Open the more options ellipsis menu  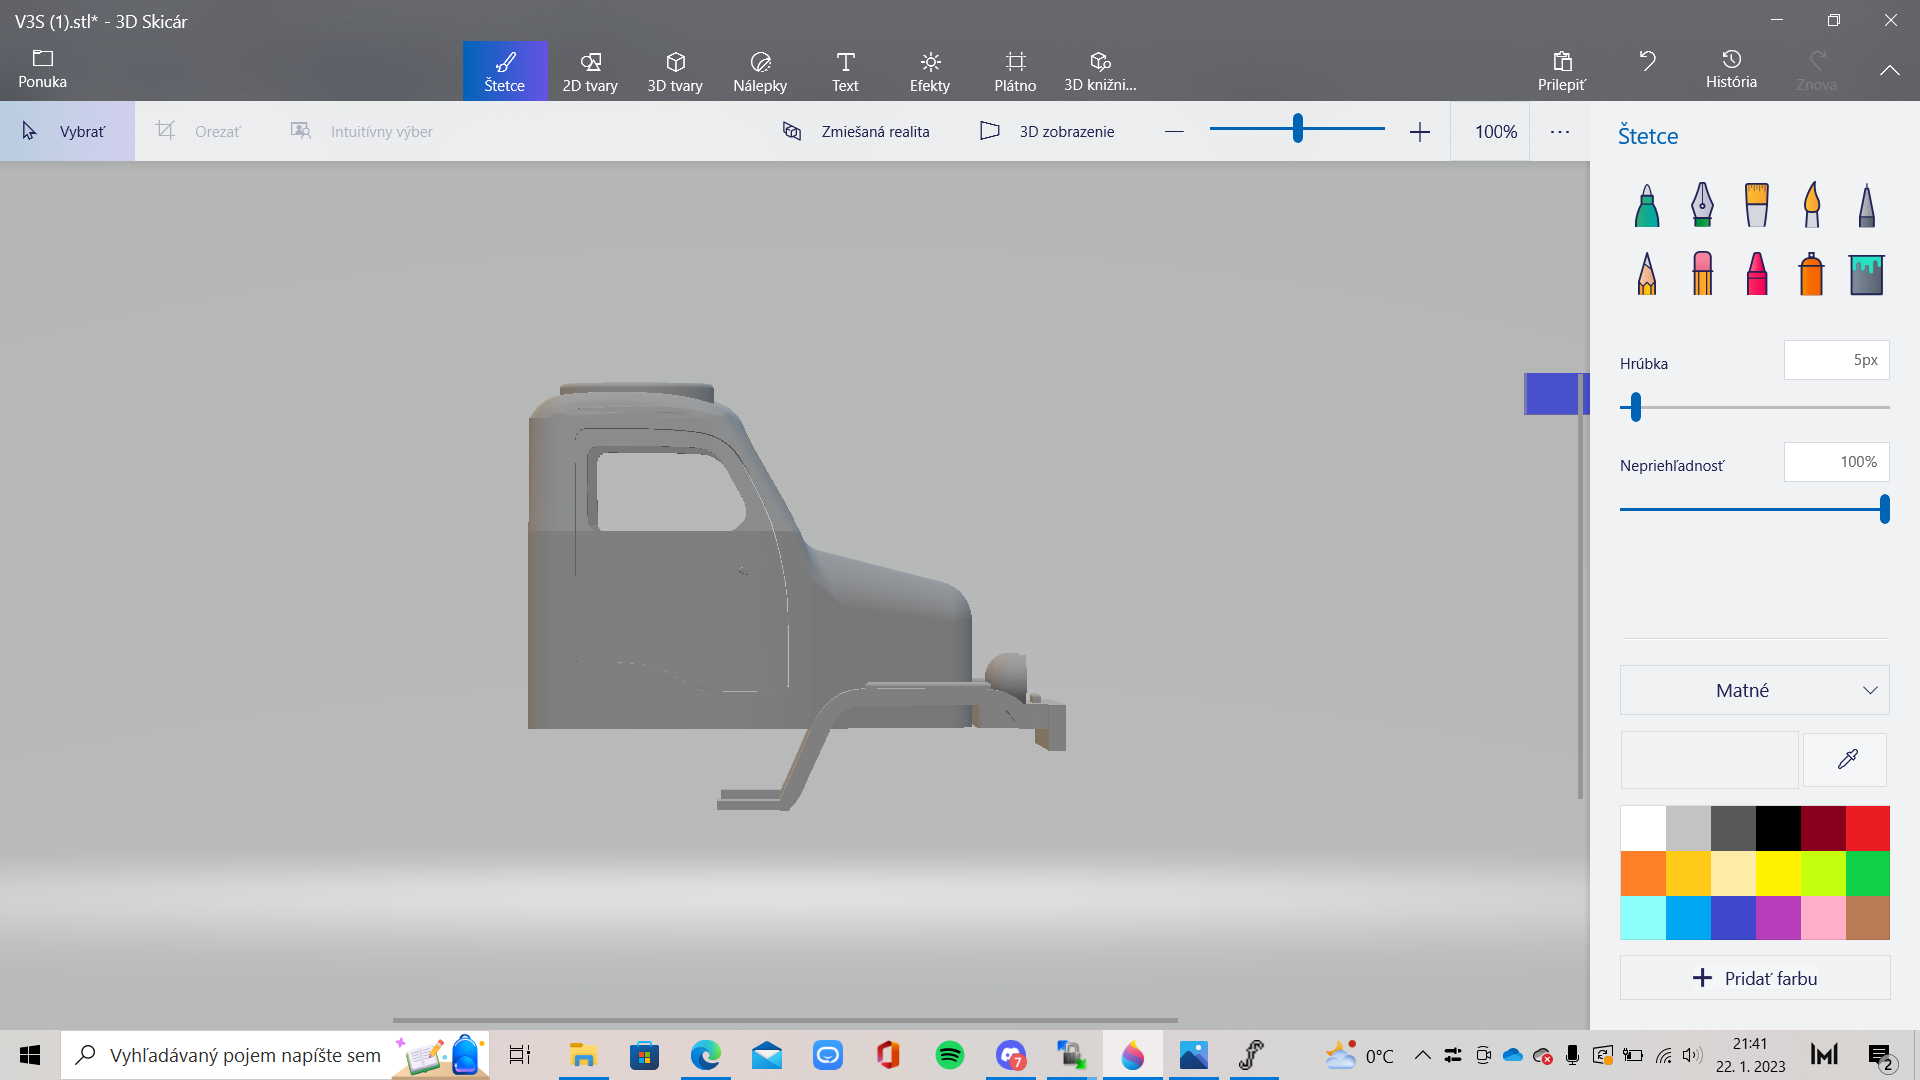(1559, 131)
